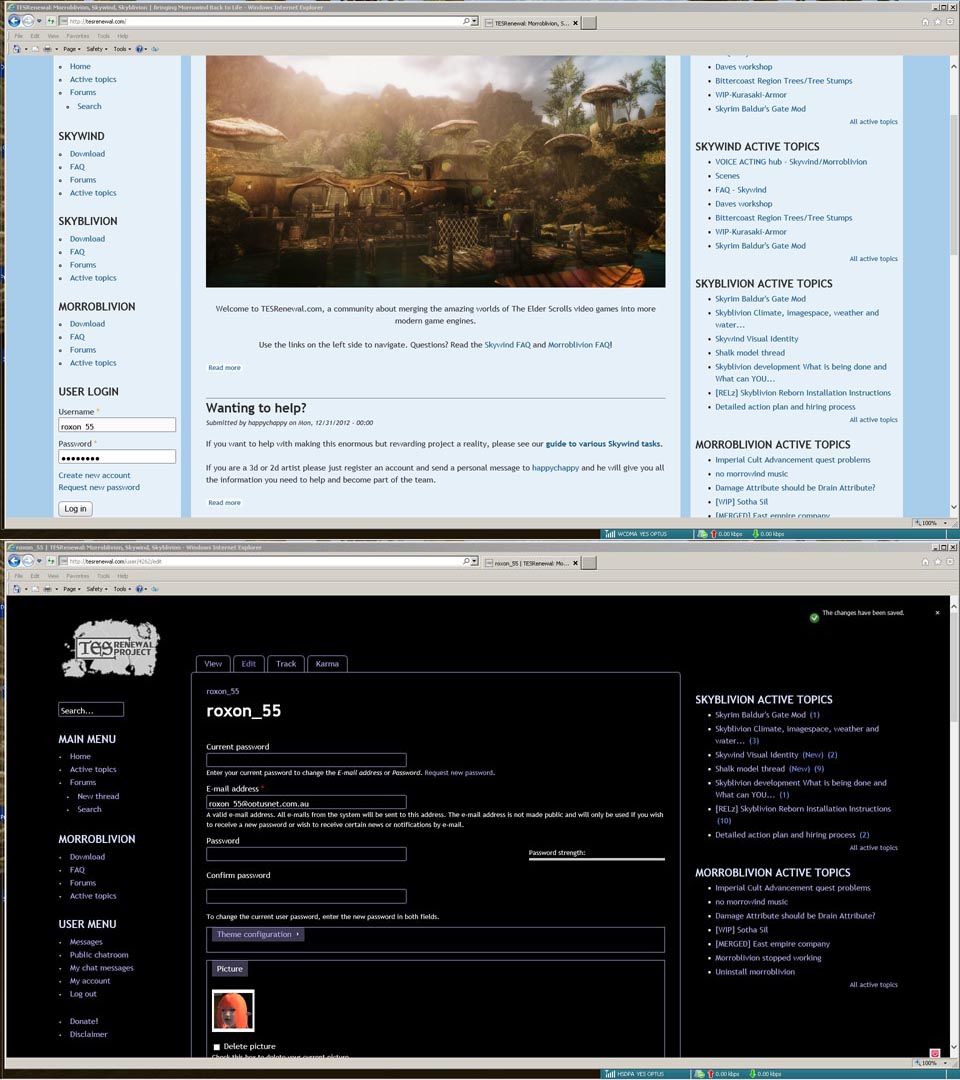Image resolution: width=960 pixels, height=1080 pixels.
Task: Click the red upload arrow in the bottom status bar
Action: pyautogui.click(x=713, y=1074)
